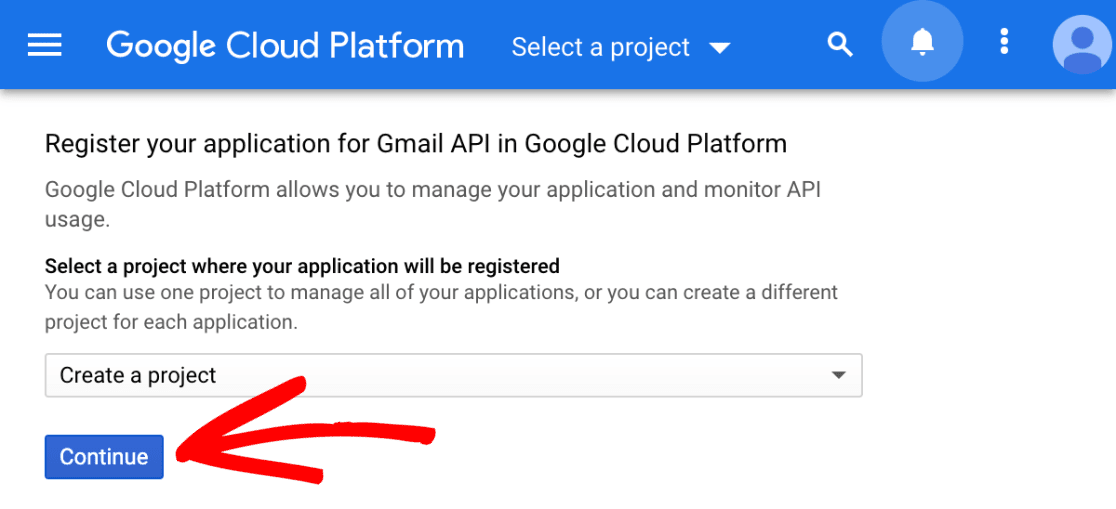The width and height of the screenshot is (1116, 509).
Task: Open the Select a project picker
Action: click(621, 48)
